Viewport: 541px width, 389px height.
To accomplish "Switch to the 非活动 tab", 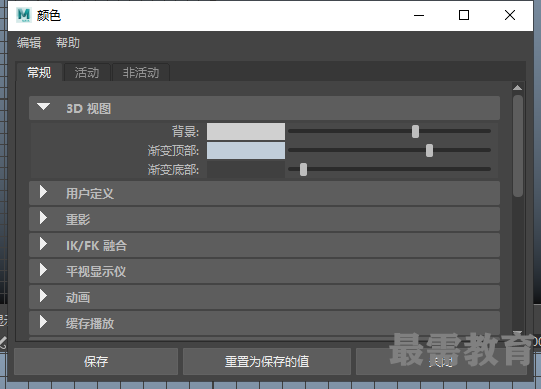I will (141, 72).
